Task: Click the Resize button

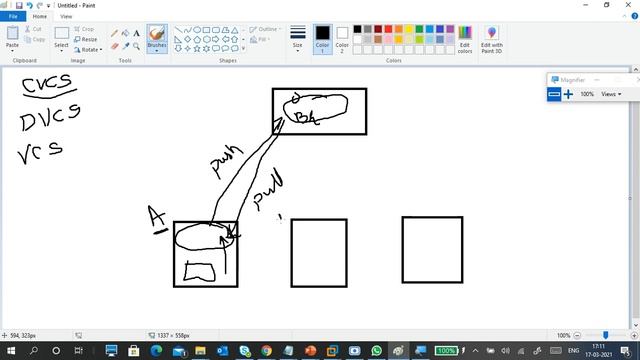Action: click(x=86, y=40)
